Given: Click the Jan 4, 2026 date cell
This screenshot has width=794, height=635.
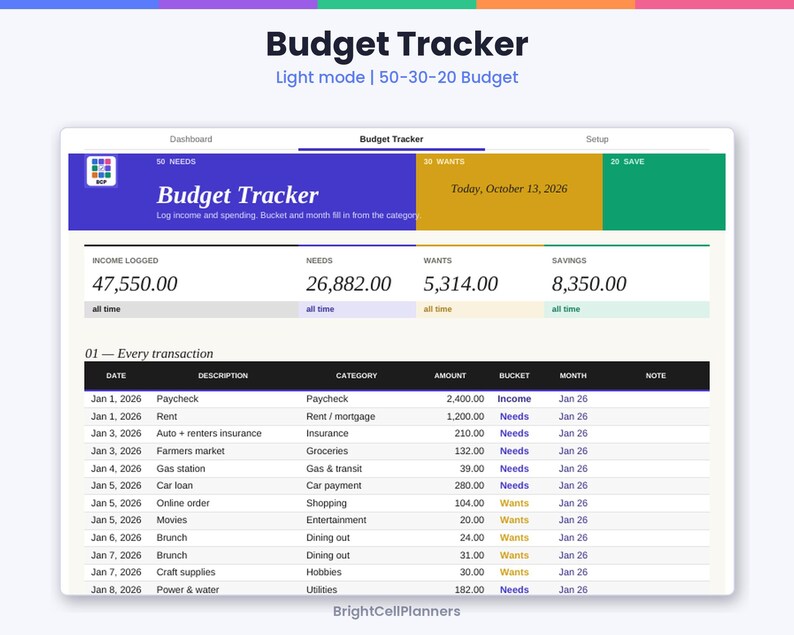Looking at the screenshot, I should (x=116, y=469).
